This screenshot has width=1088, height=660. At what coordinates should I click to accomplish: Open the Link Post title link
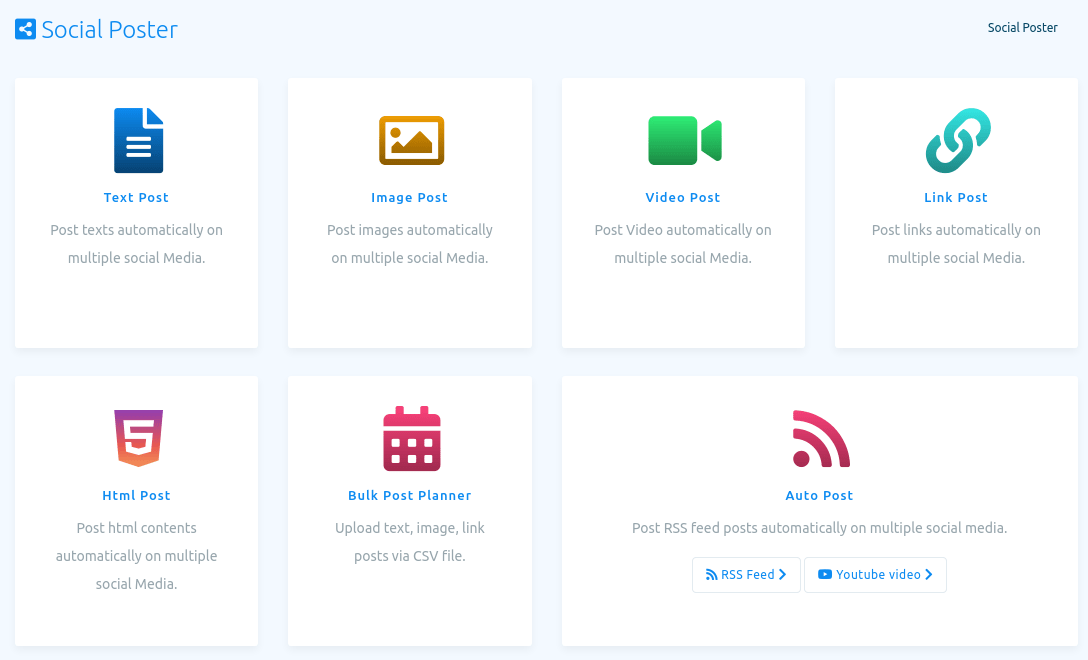[956, 198]
